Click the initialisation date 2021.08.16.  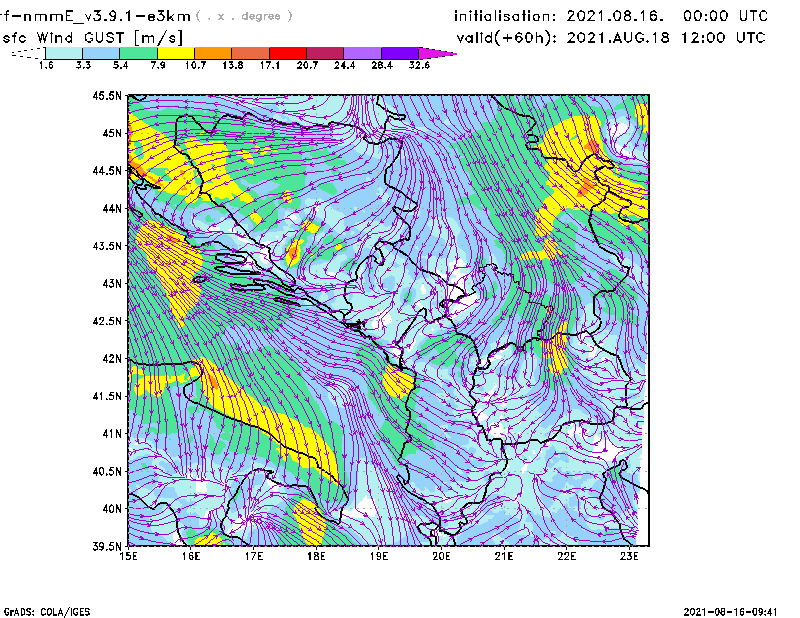click(615, 16)
